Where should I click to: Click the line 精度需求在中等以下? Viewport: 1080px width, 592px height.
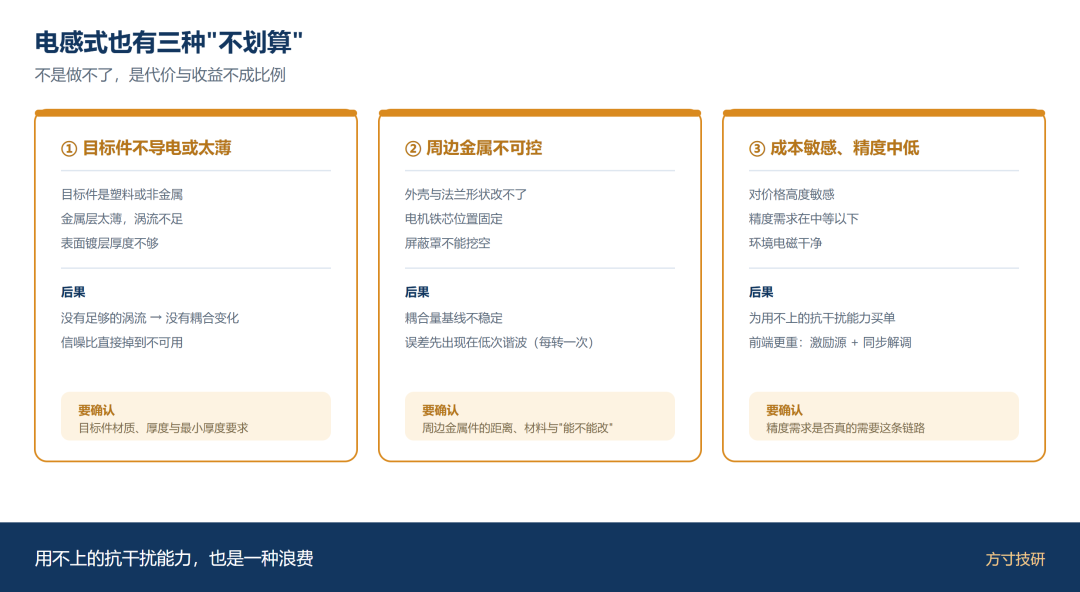[x=803, y=219]
